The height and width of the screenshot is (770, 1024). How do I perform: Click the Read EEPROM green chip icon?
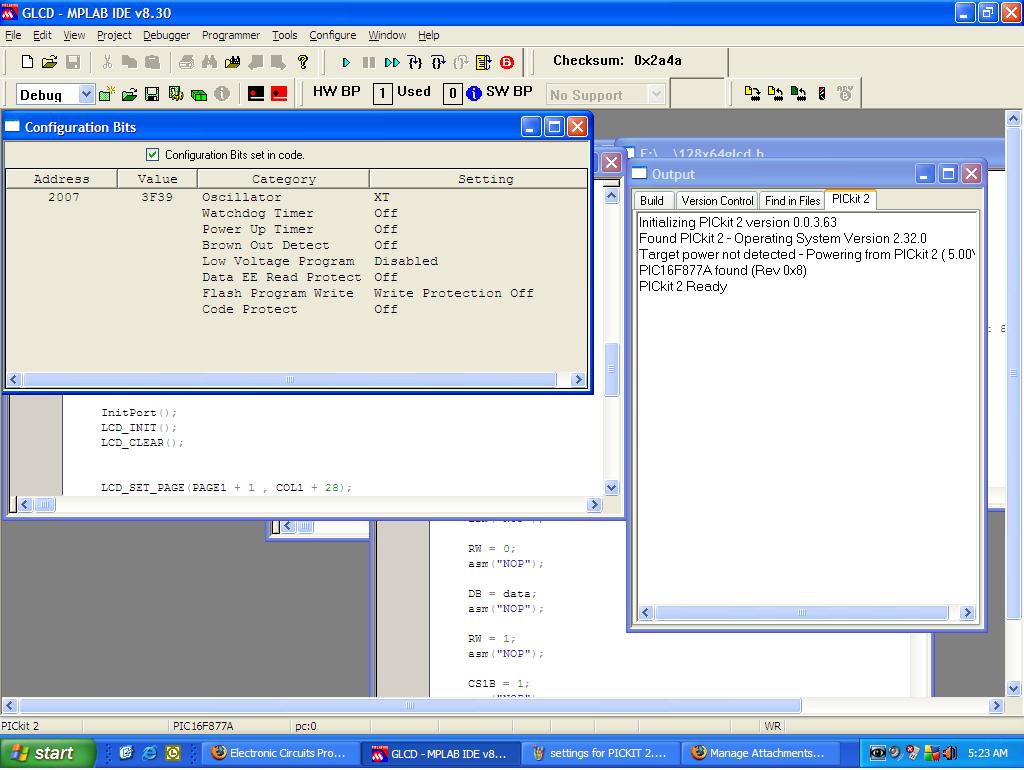(x=798, y=93)
